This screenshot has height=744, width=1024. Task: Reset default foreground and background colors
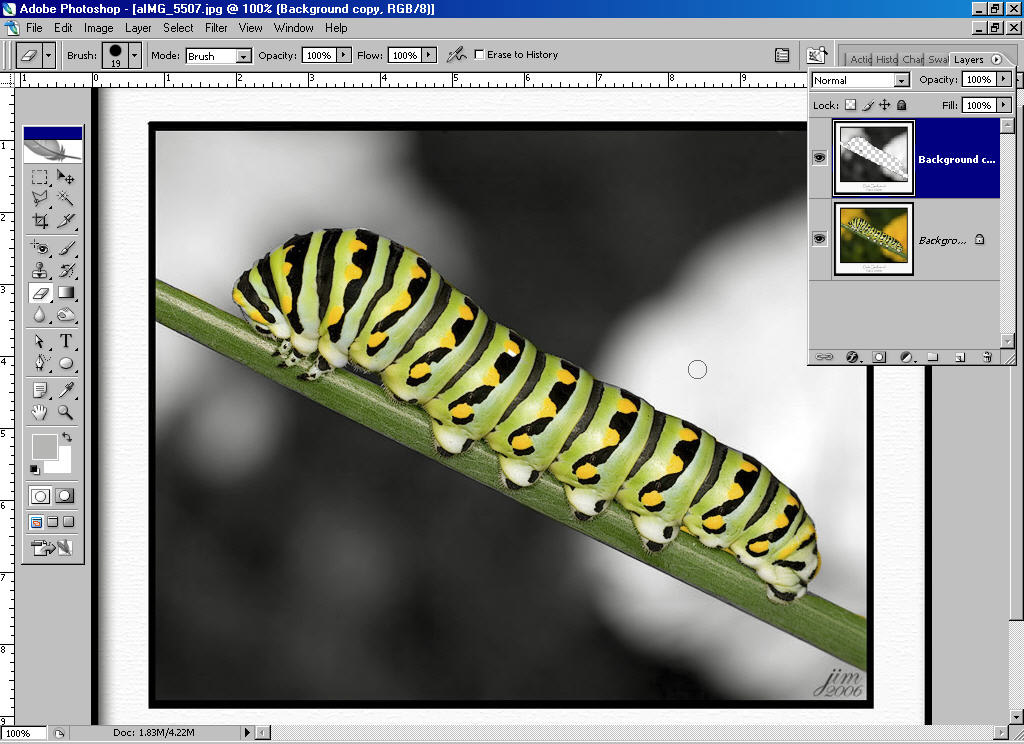click(35, 469)
